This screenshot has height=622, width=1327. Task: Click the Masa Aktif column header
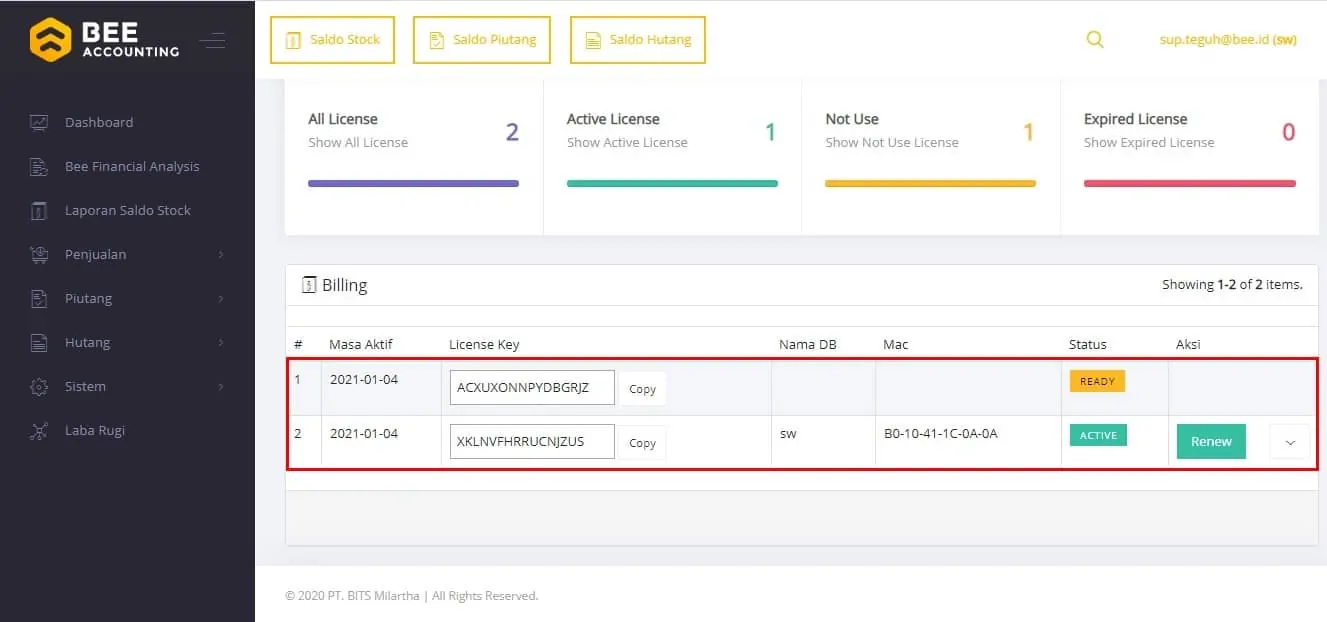[361, 344]
